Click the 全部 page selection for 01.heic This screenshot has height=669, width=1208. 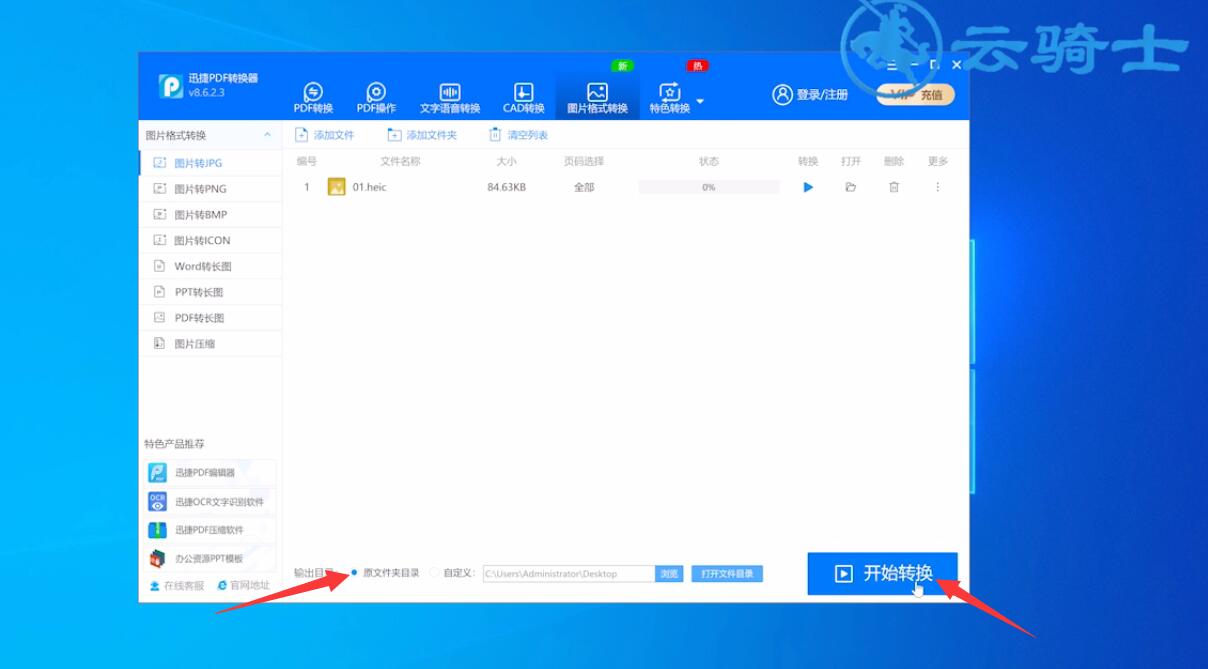coord(584,187)
